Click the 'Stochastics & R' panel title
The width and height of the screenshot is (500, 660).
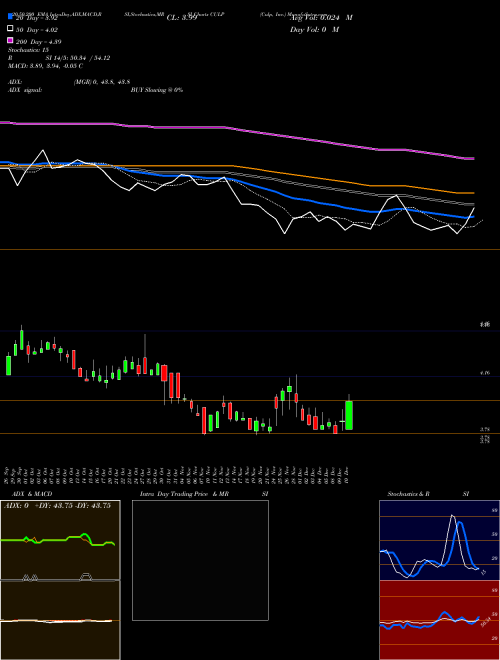pyautogui.click(x=408, y=494)
